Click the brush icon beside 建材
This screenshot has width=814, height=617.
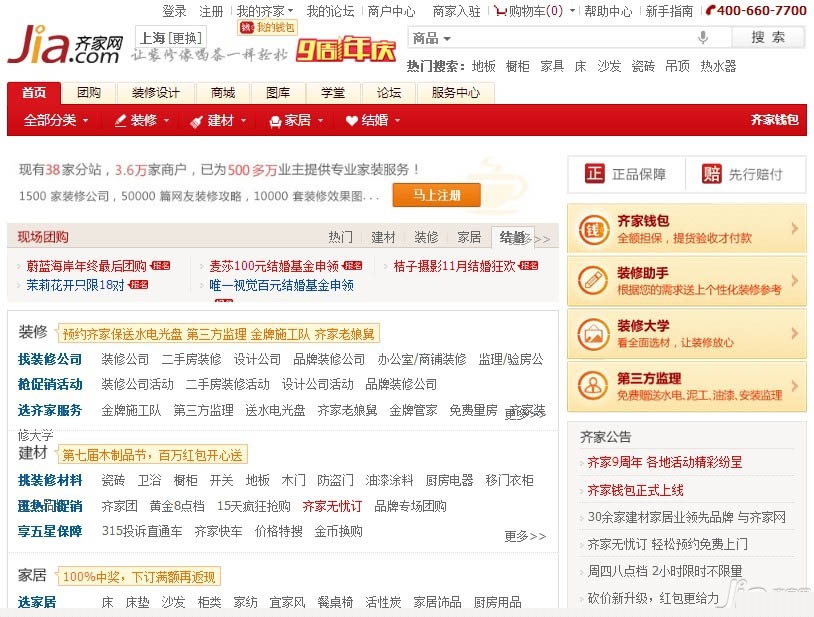[196, 121]
